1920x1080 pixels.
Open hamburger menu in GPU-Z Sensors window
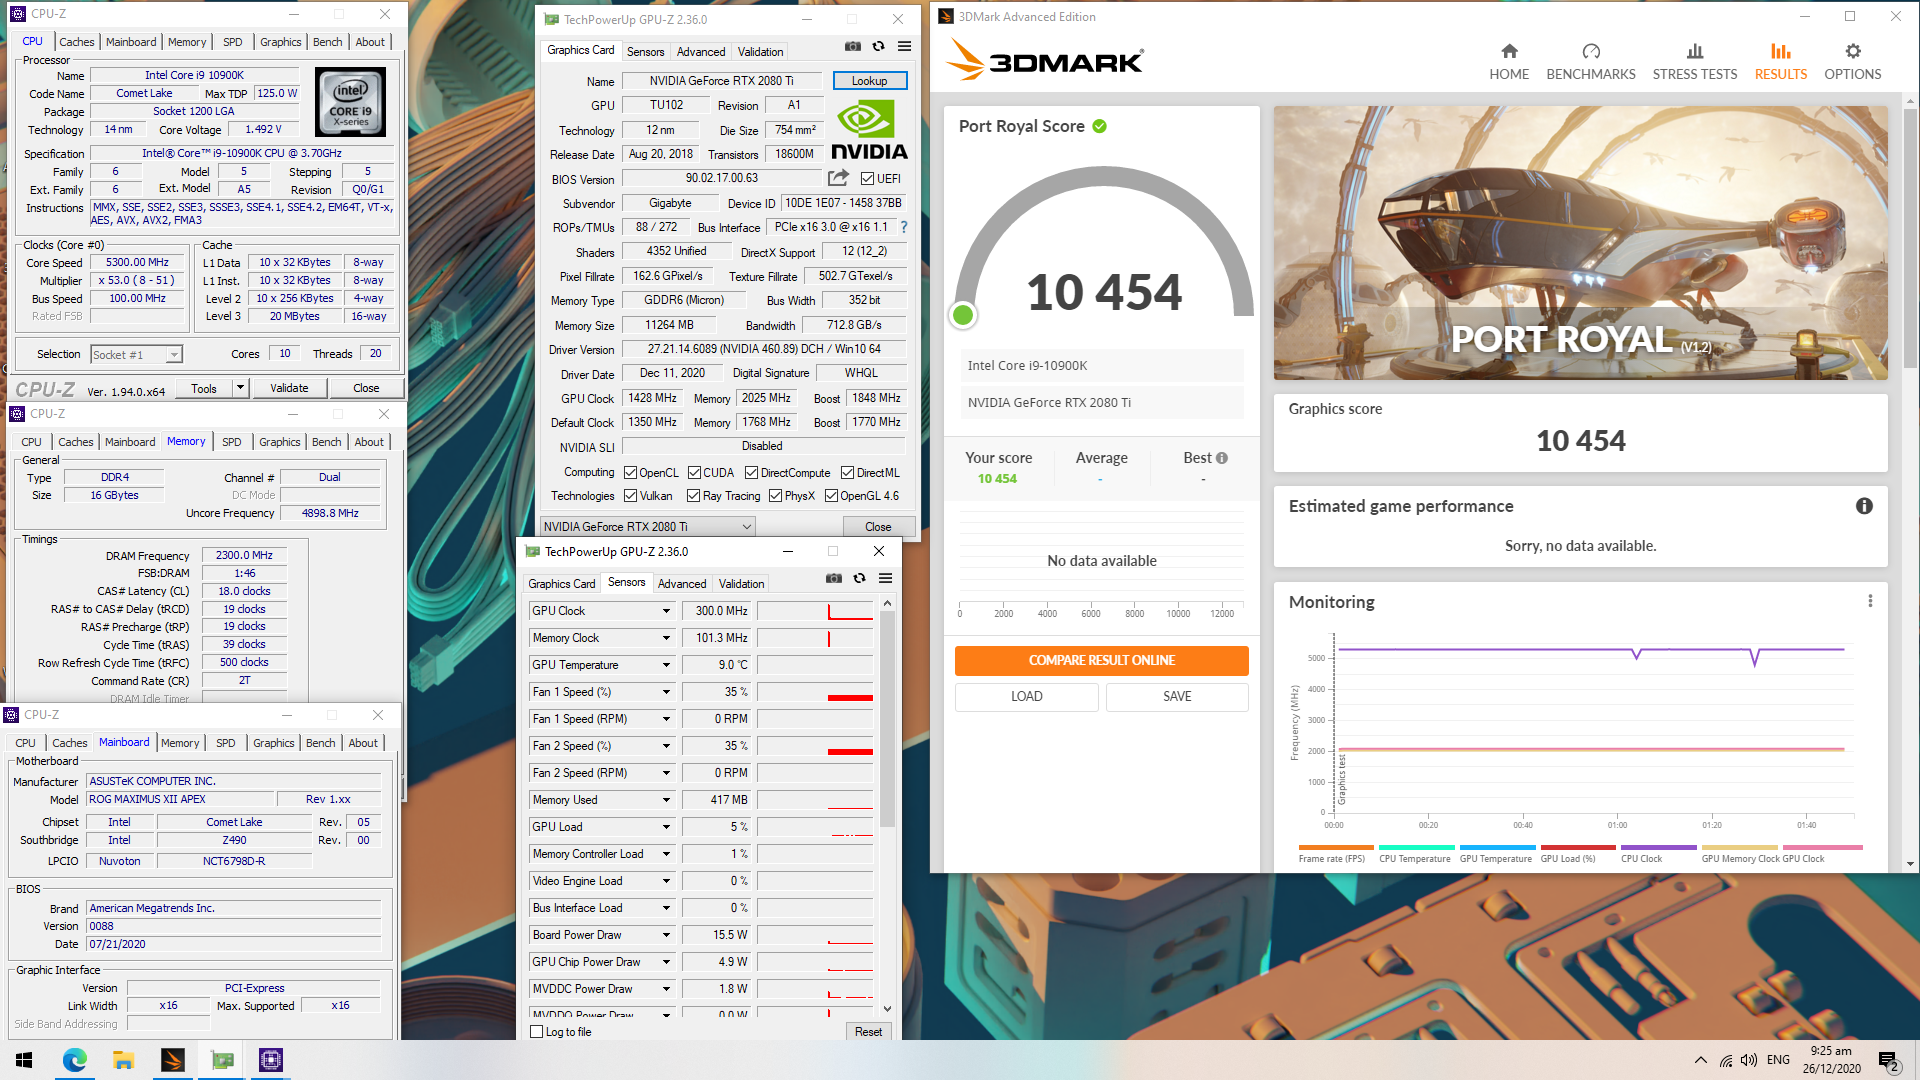[x=885, y=578]
